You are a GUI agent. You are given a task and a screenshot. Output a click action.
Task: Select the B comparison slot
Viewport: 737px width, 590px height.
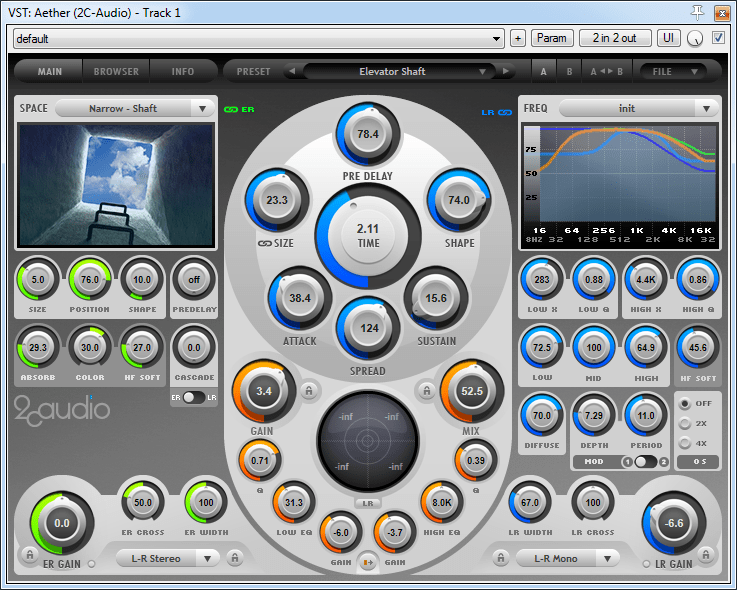(569, 71)
